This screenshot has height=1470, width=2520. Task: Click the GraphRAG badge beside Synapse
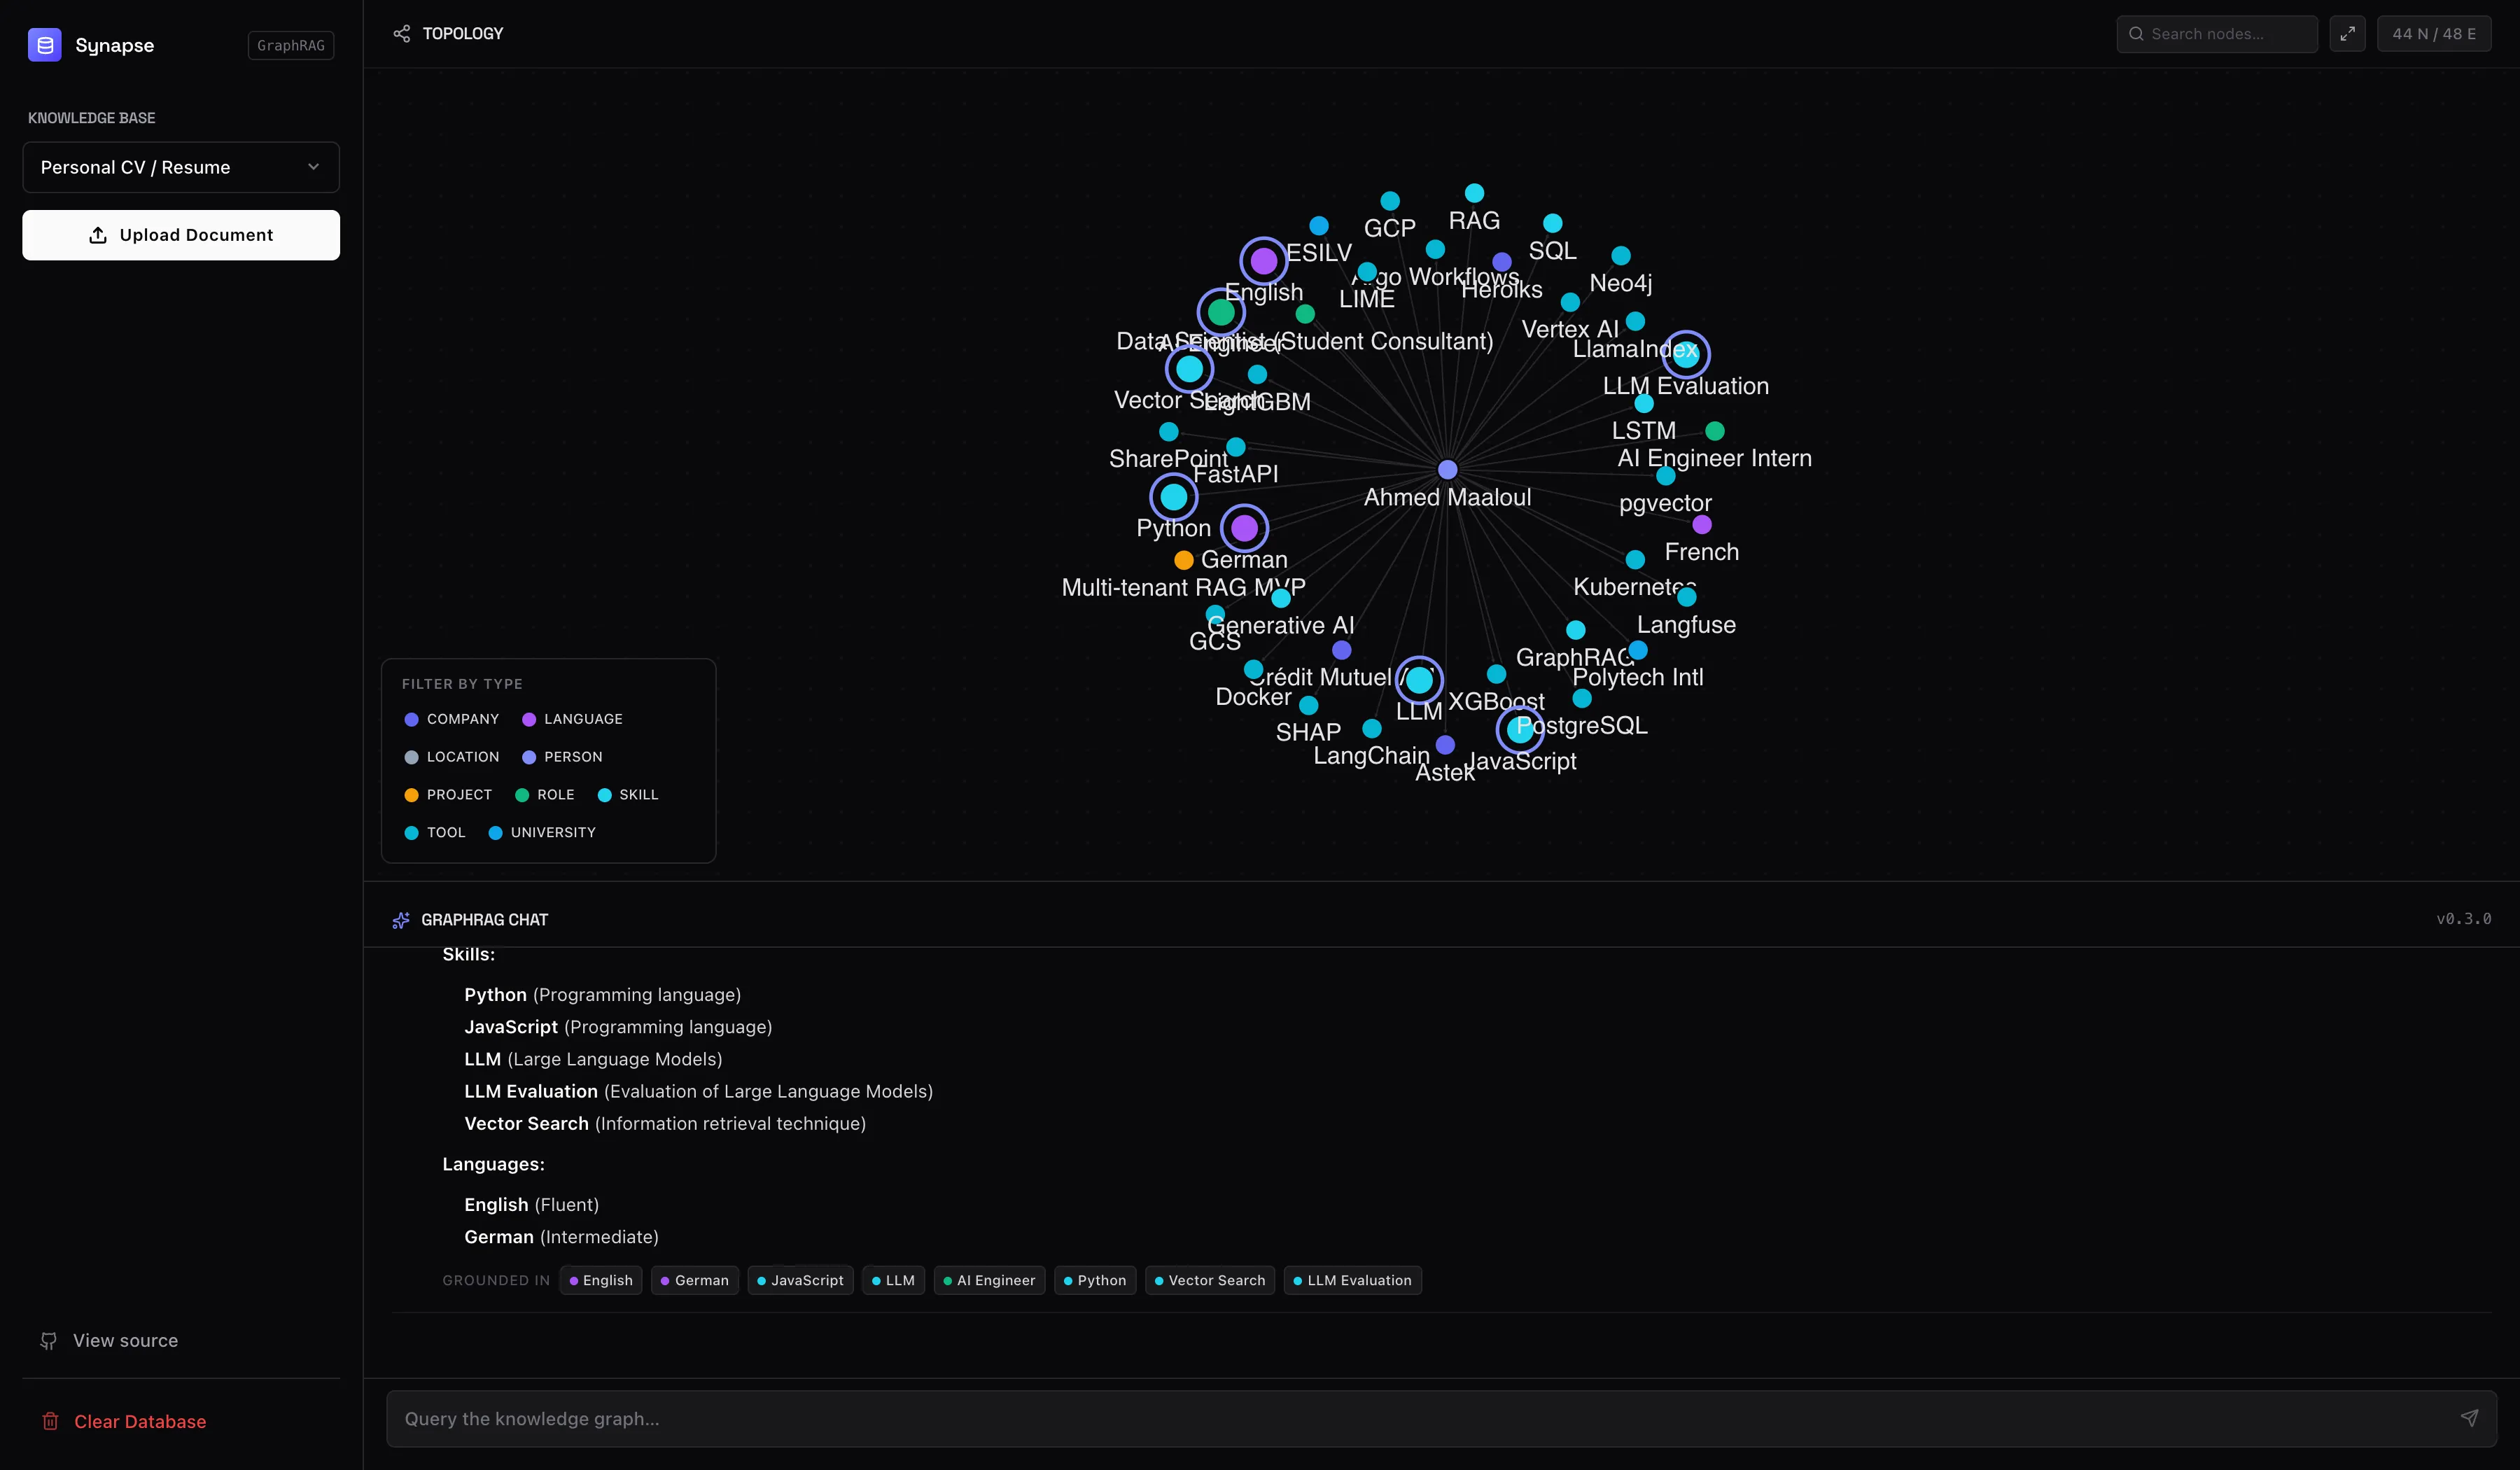pos(291,45)
